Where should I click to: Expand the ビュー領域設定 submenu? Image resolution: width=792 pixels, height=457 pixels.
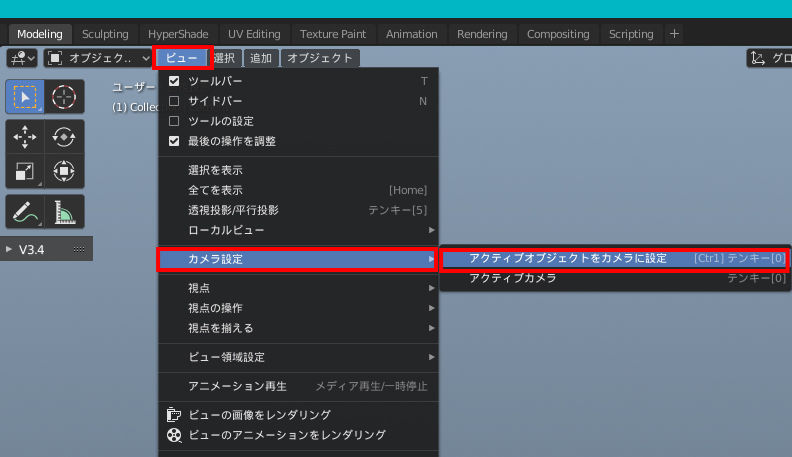tap(298, 357)
